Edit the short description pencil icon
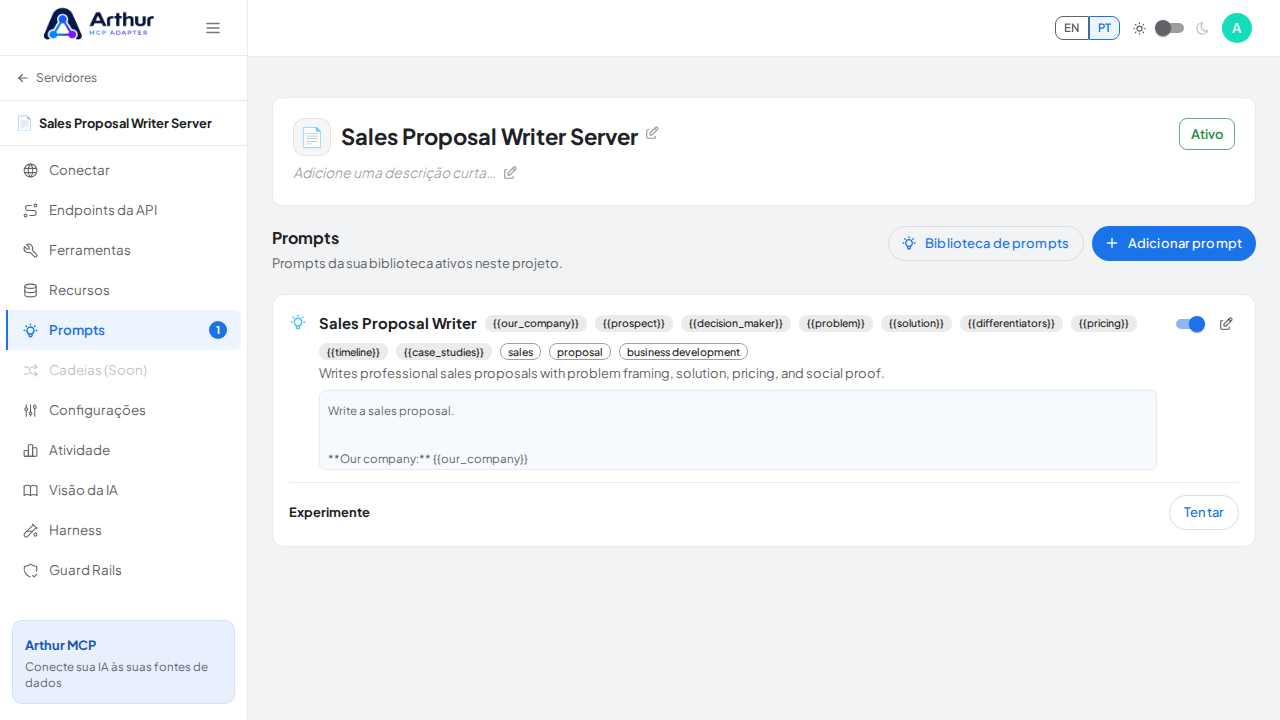Viewport: 1280px width, 720px height. point(510,173)
